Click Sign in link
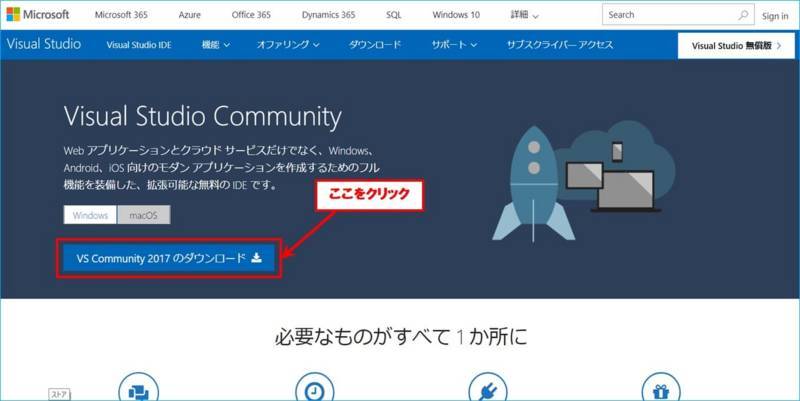The height and width of the screenshot is (401, 800). click(775, 16)
